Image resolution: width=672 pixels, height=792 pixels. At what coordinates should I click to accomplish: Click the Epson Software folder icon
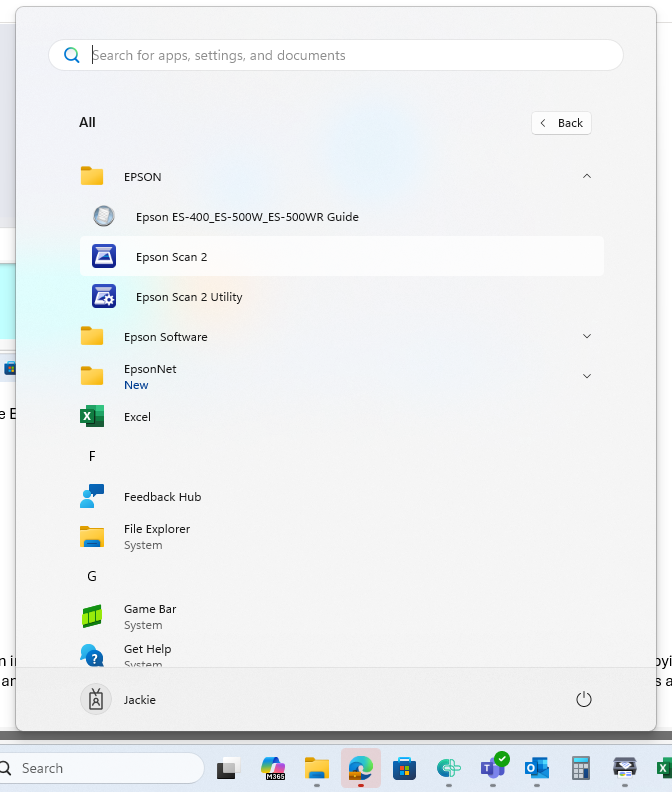click(92, 336)
